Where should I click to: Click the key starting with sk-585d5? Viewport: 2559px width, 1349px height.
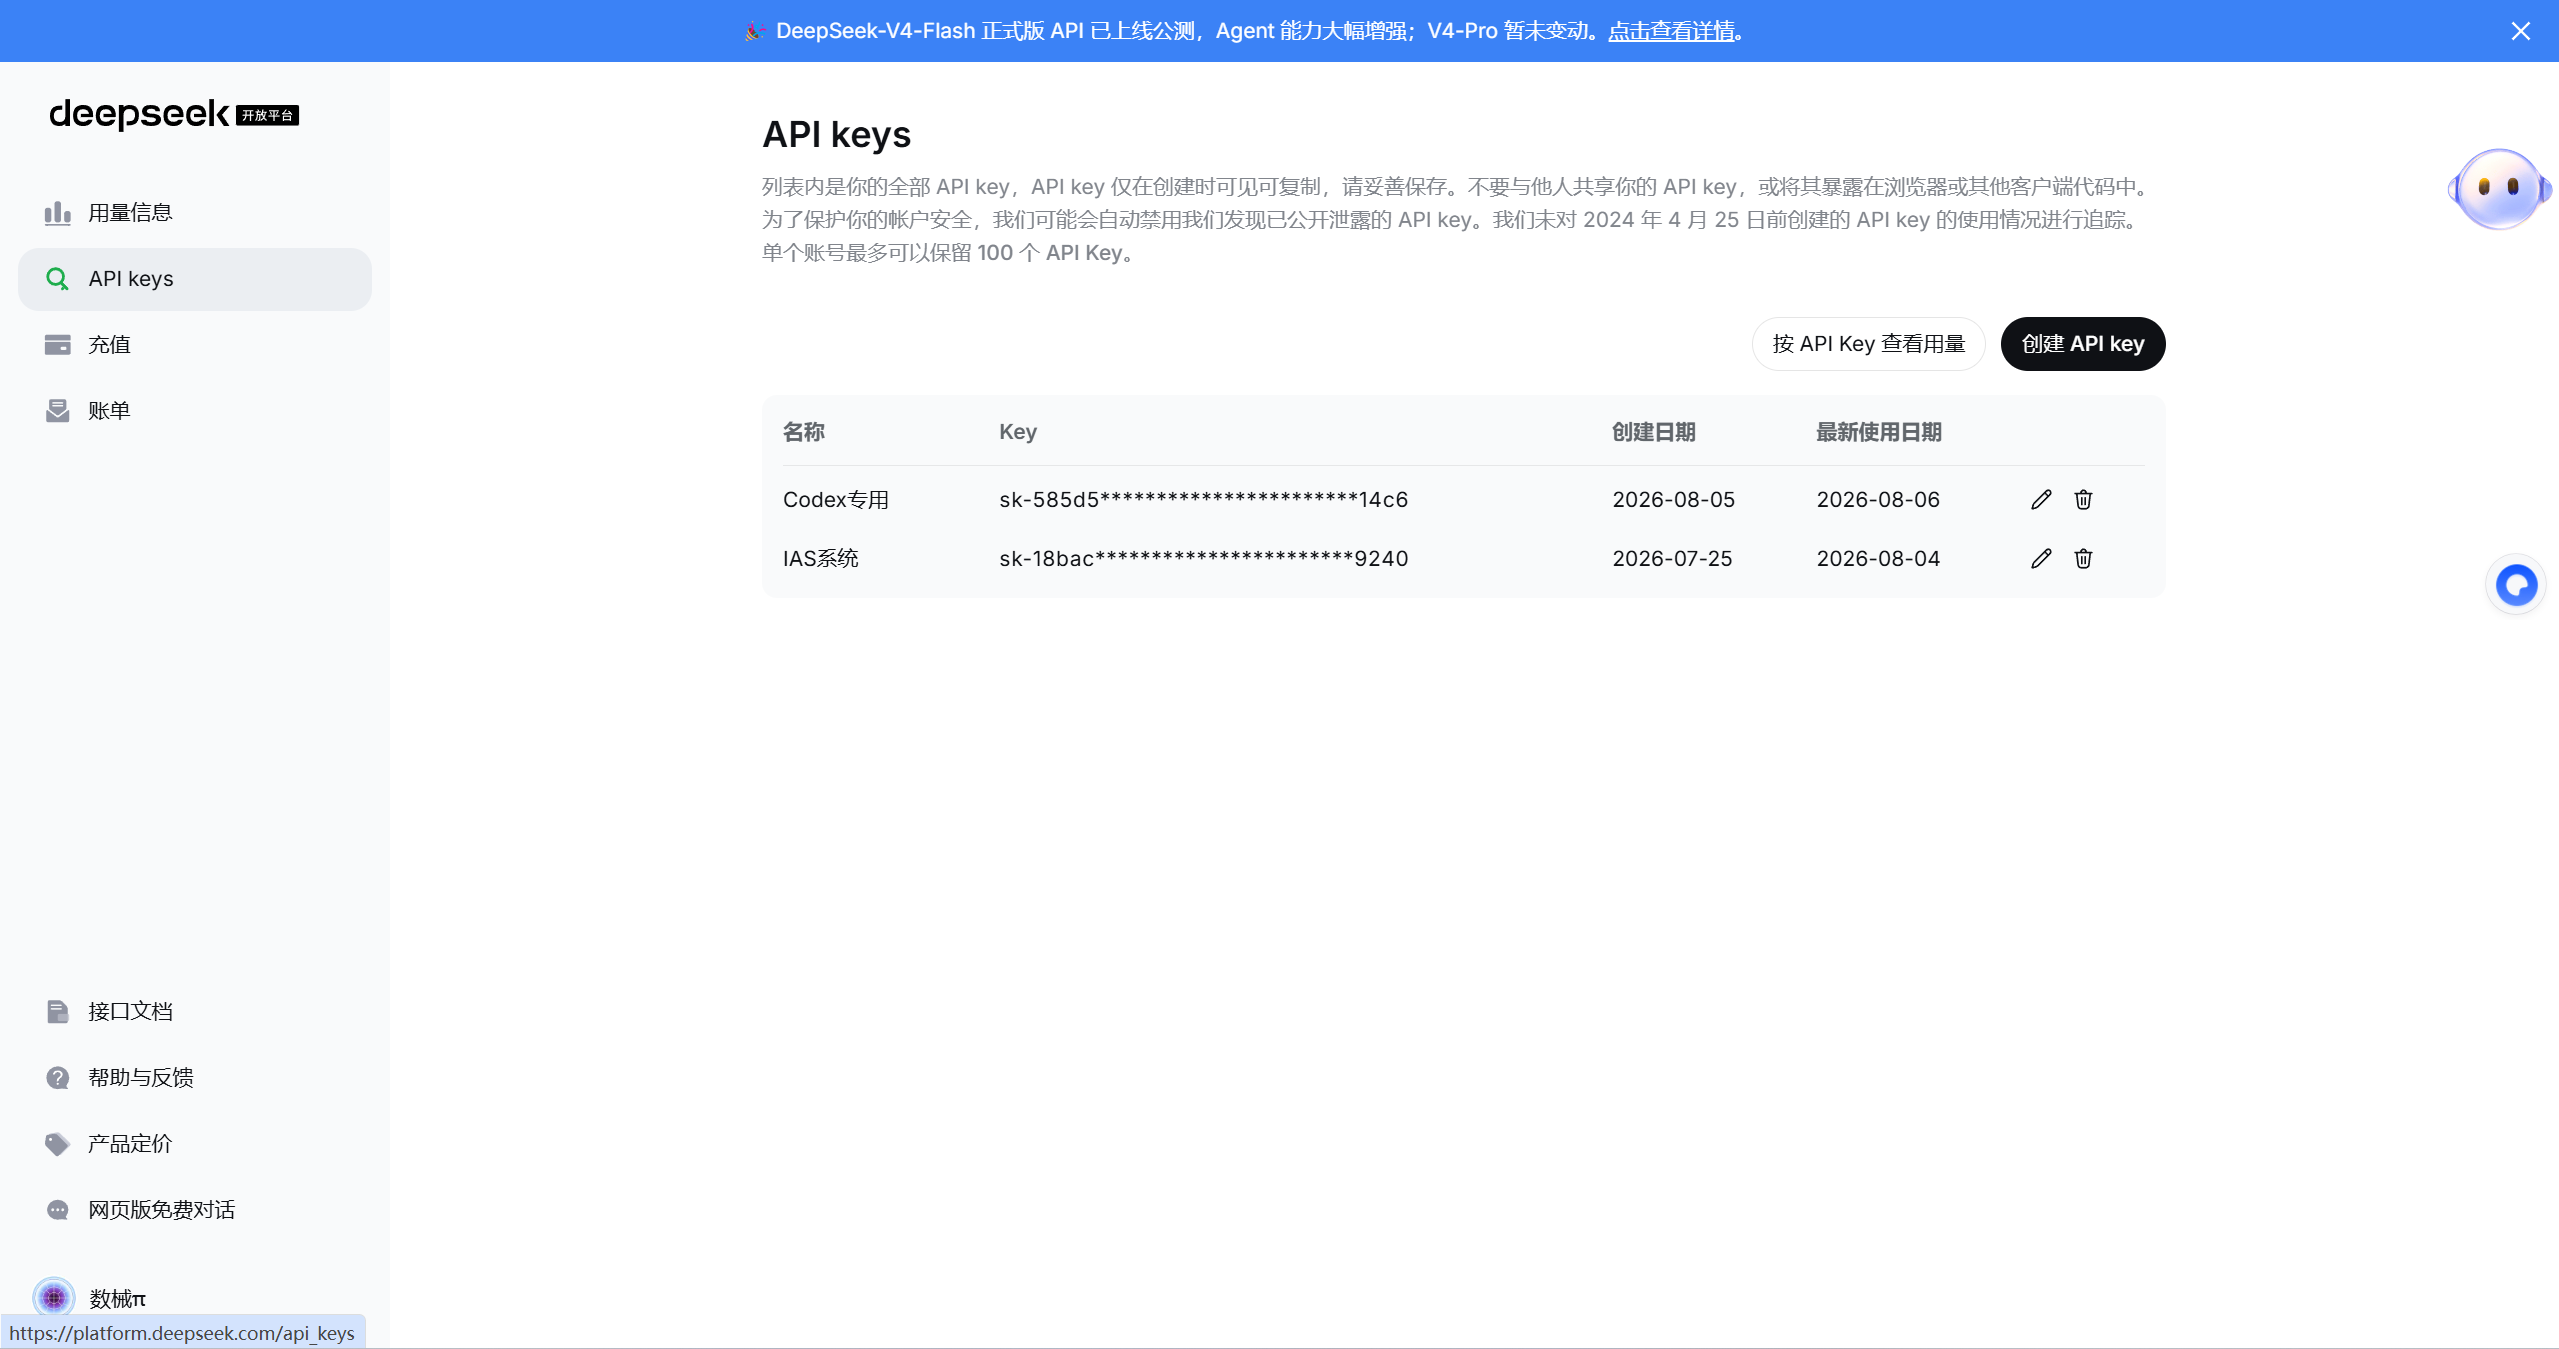pyautogui.click(x=1204, y=500)
